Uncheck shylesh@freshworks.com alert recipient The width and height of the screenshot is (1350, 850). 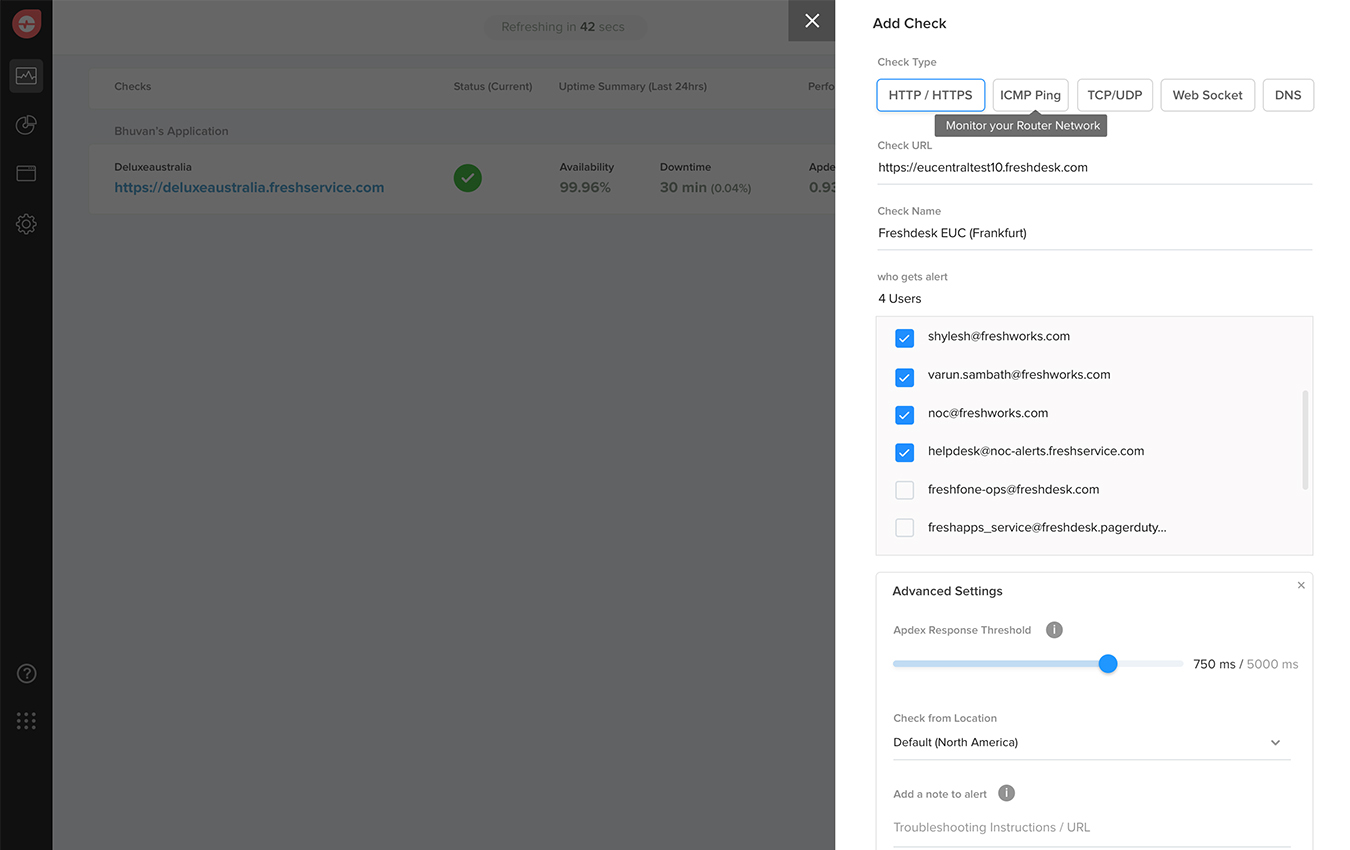[904, 338]
